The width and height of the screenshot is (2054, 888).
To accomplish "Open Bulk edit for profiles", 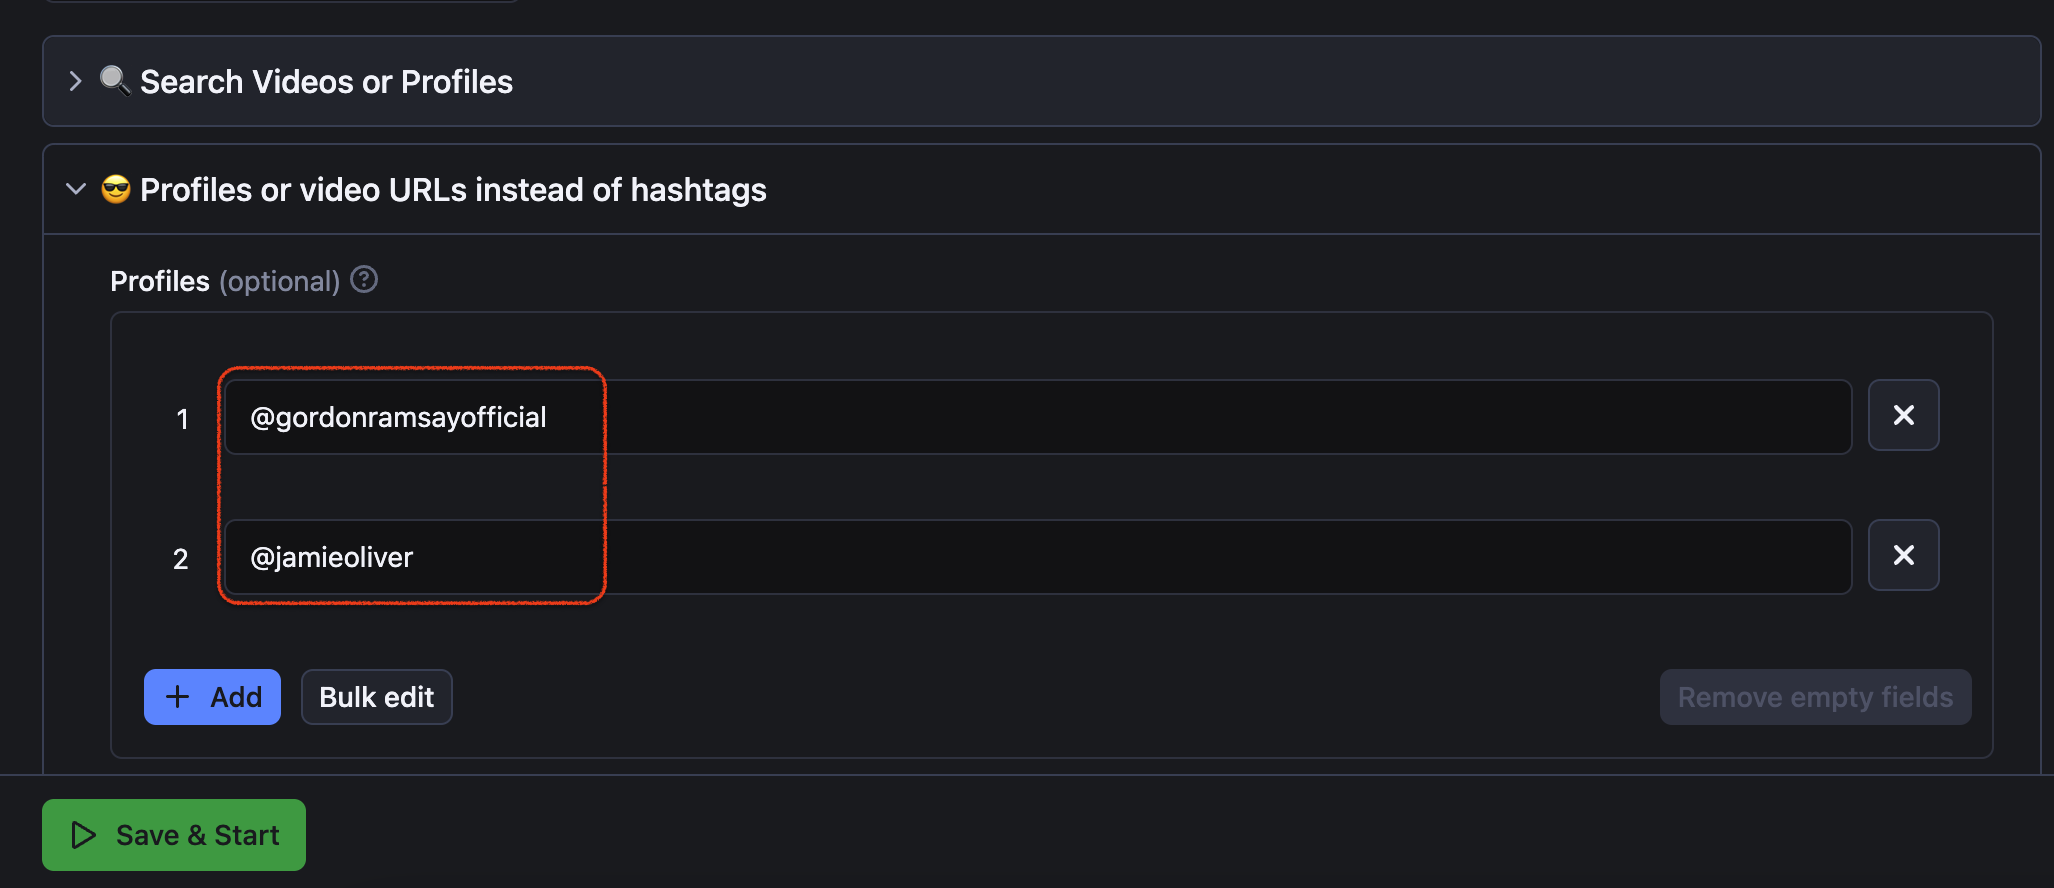I will (x=376, y=697).
